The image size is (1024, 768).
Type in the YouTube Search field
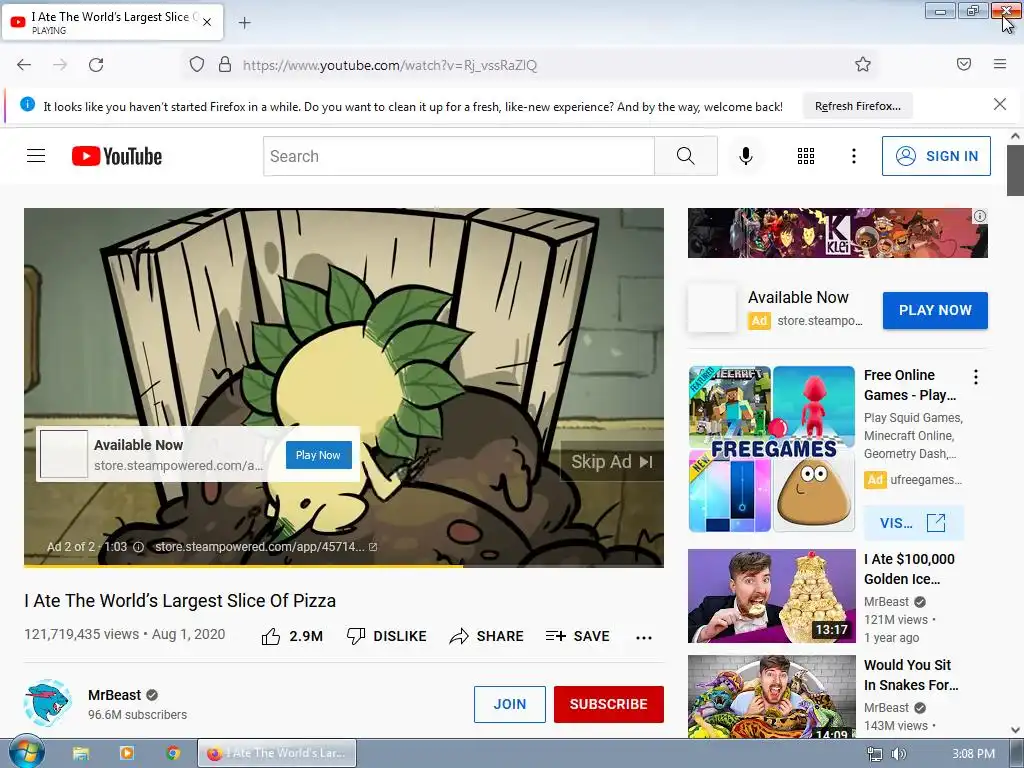click(458, 156)
